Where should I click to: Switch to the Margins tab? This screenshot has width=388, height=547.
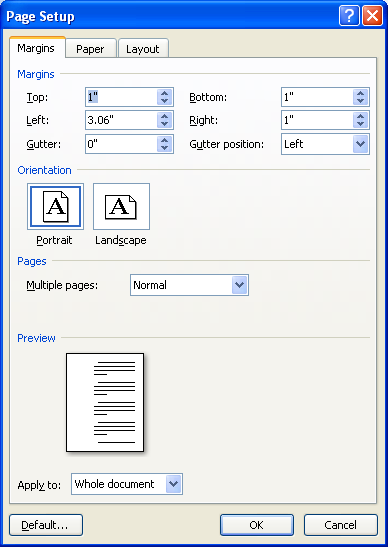37,48
